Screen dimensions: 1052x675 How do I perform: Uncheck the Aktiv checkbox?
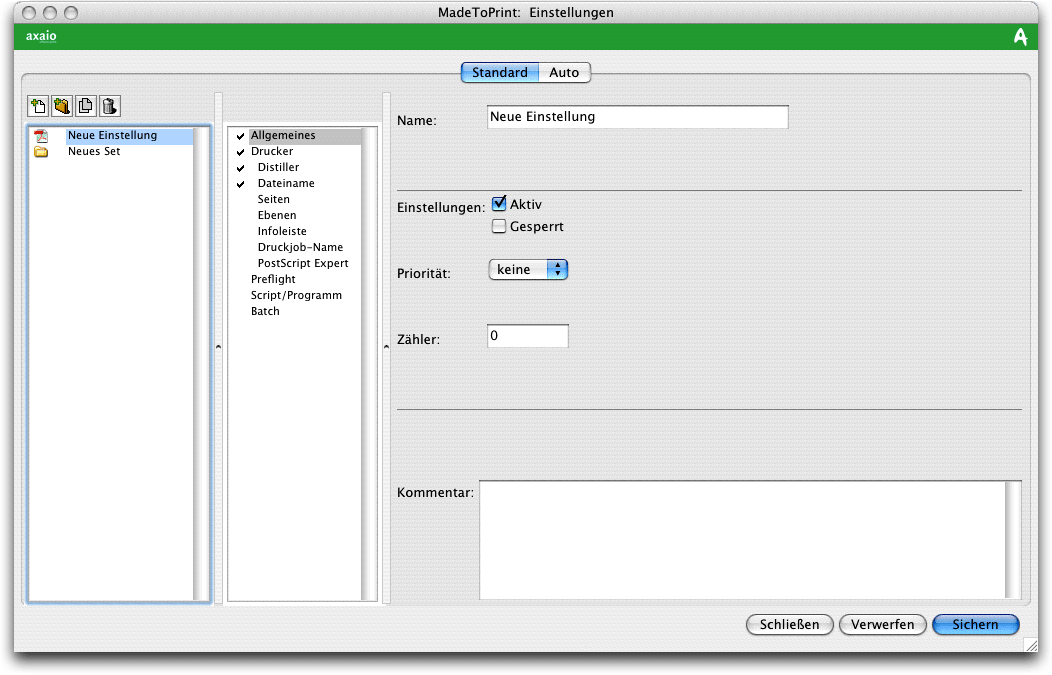pyautogui.click(x=498, y=203)
